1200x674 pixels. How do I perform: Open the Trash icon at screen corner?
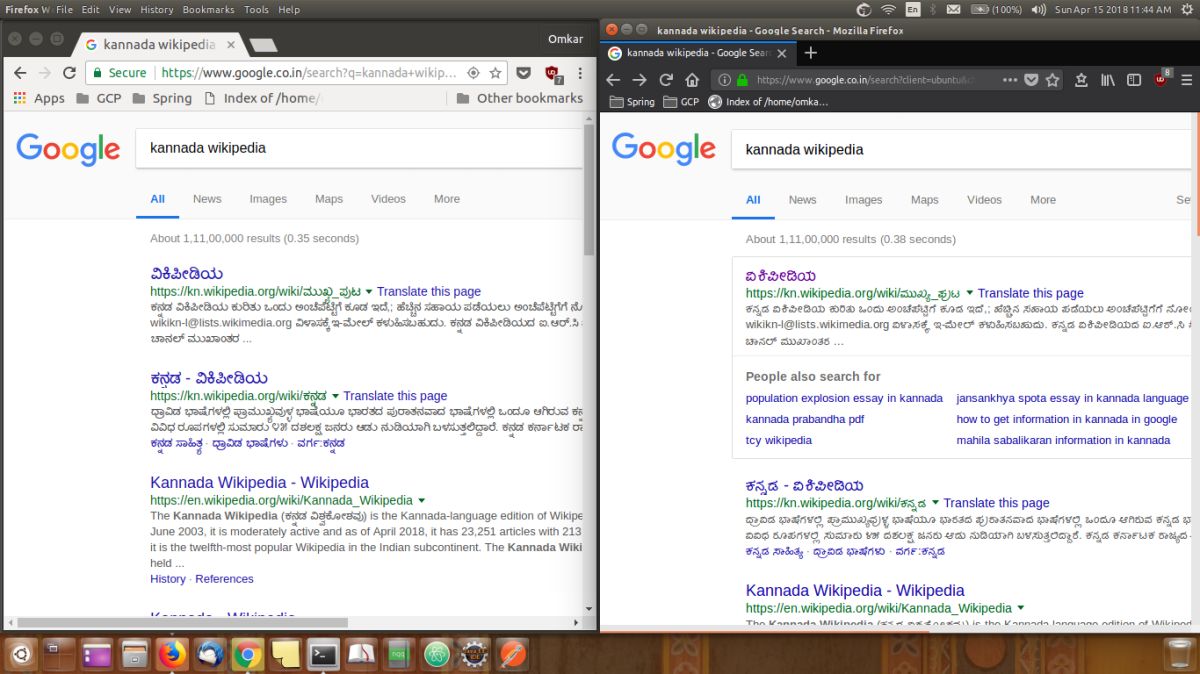click(x=1178, y=654)
